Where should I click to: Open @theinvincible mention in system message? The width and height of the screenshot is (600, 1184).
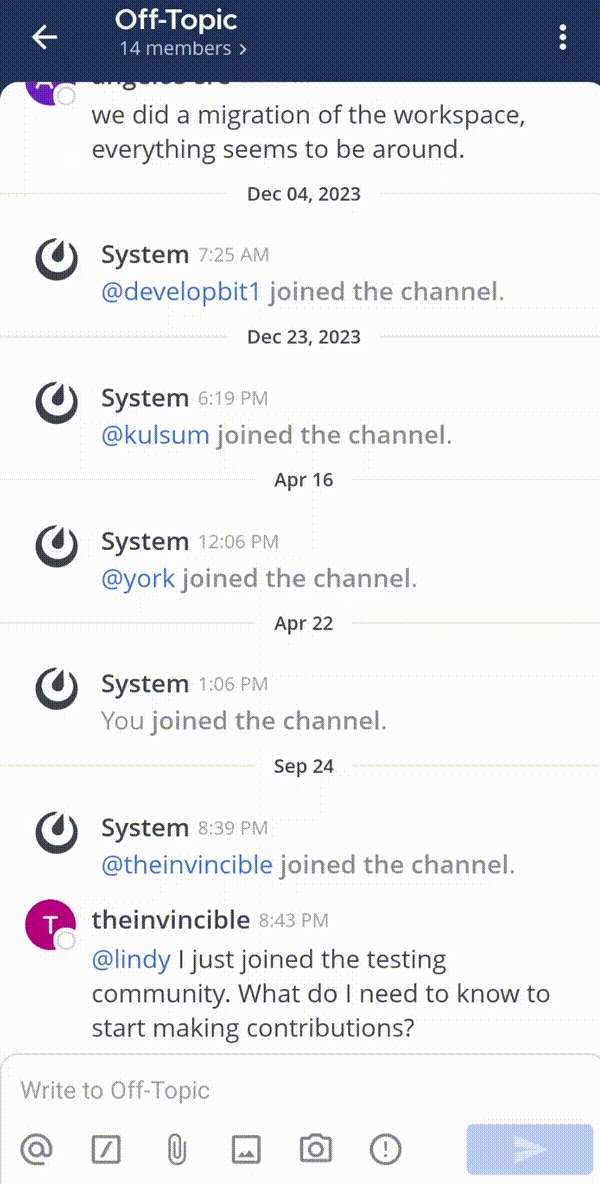pos(187,865)
